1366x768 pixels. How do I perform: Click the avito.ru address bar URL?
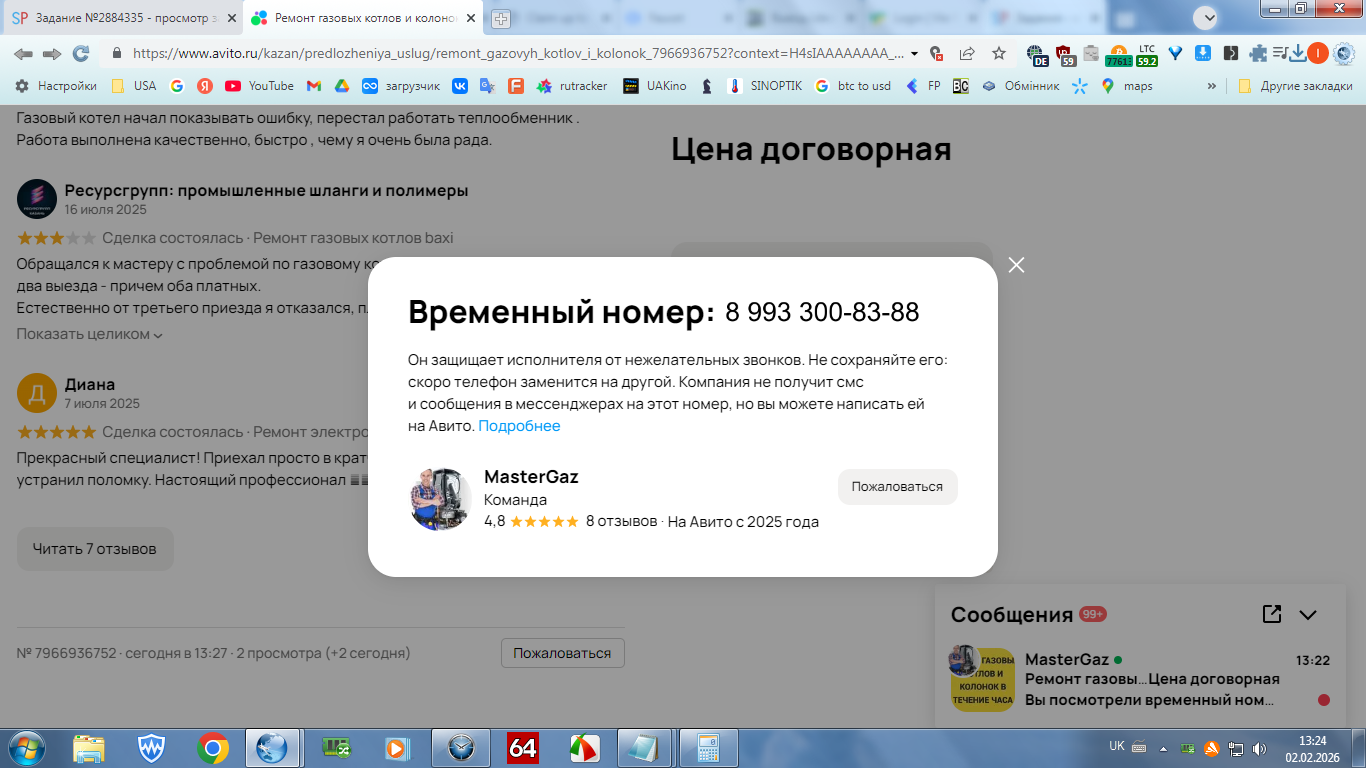coord(518,54)
